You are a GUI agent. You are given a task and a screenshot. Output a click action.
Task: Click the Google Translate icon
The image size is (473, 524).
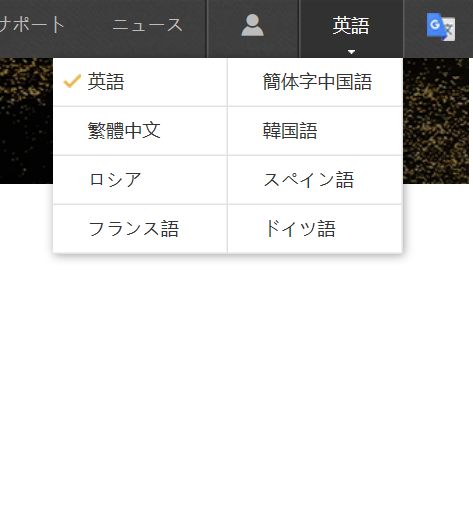[441, 27]
